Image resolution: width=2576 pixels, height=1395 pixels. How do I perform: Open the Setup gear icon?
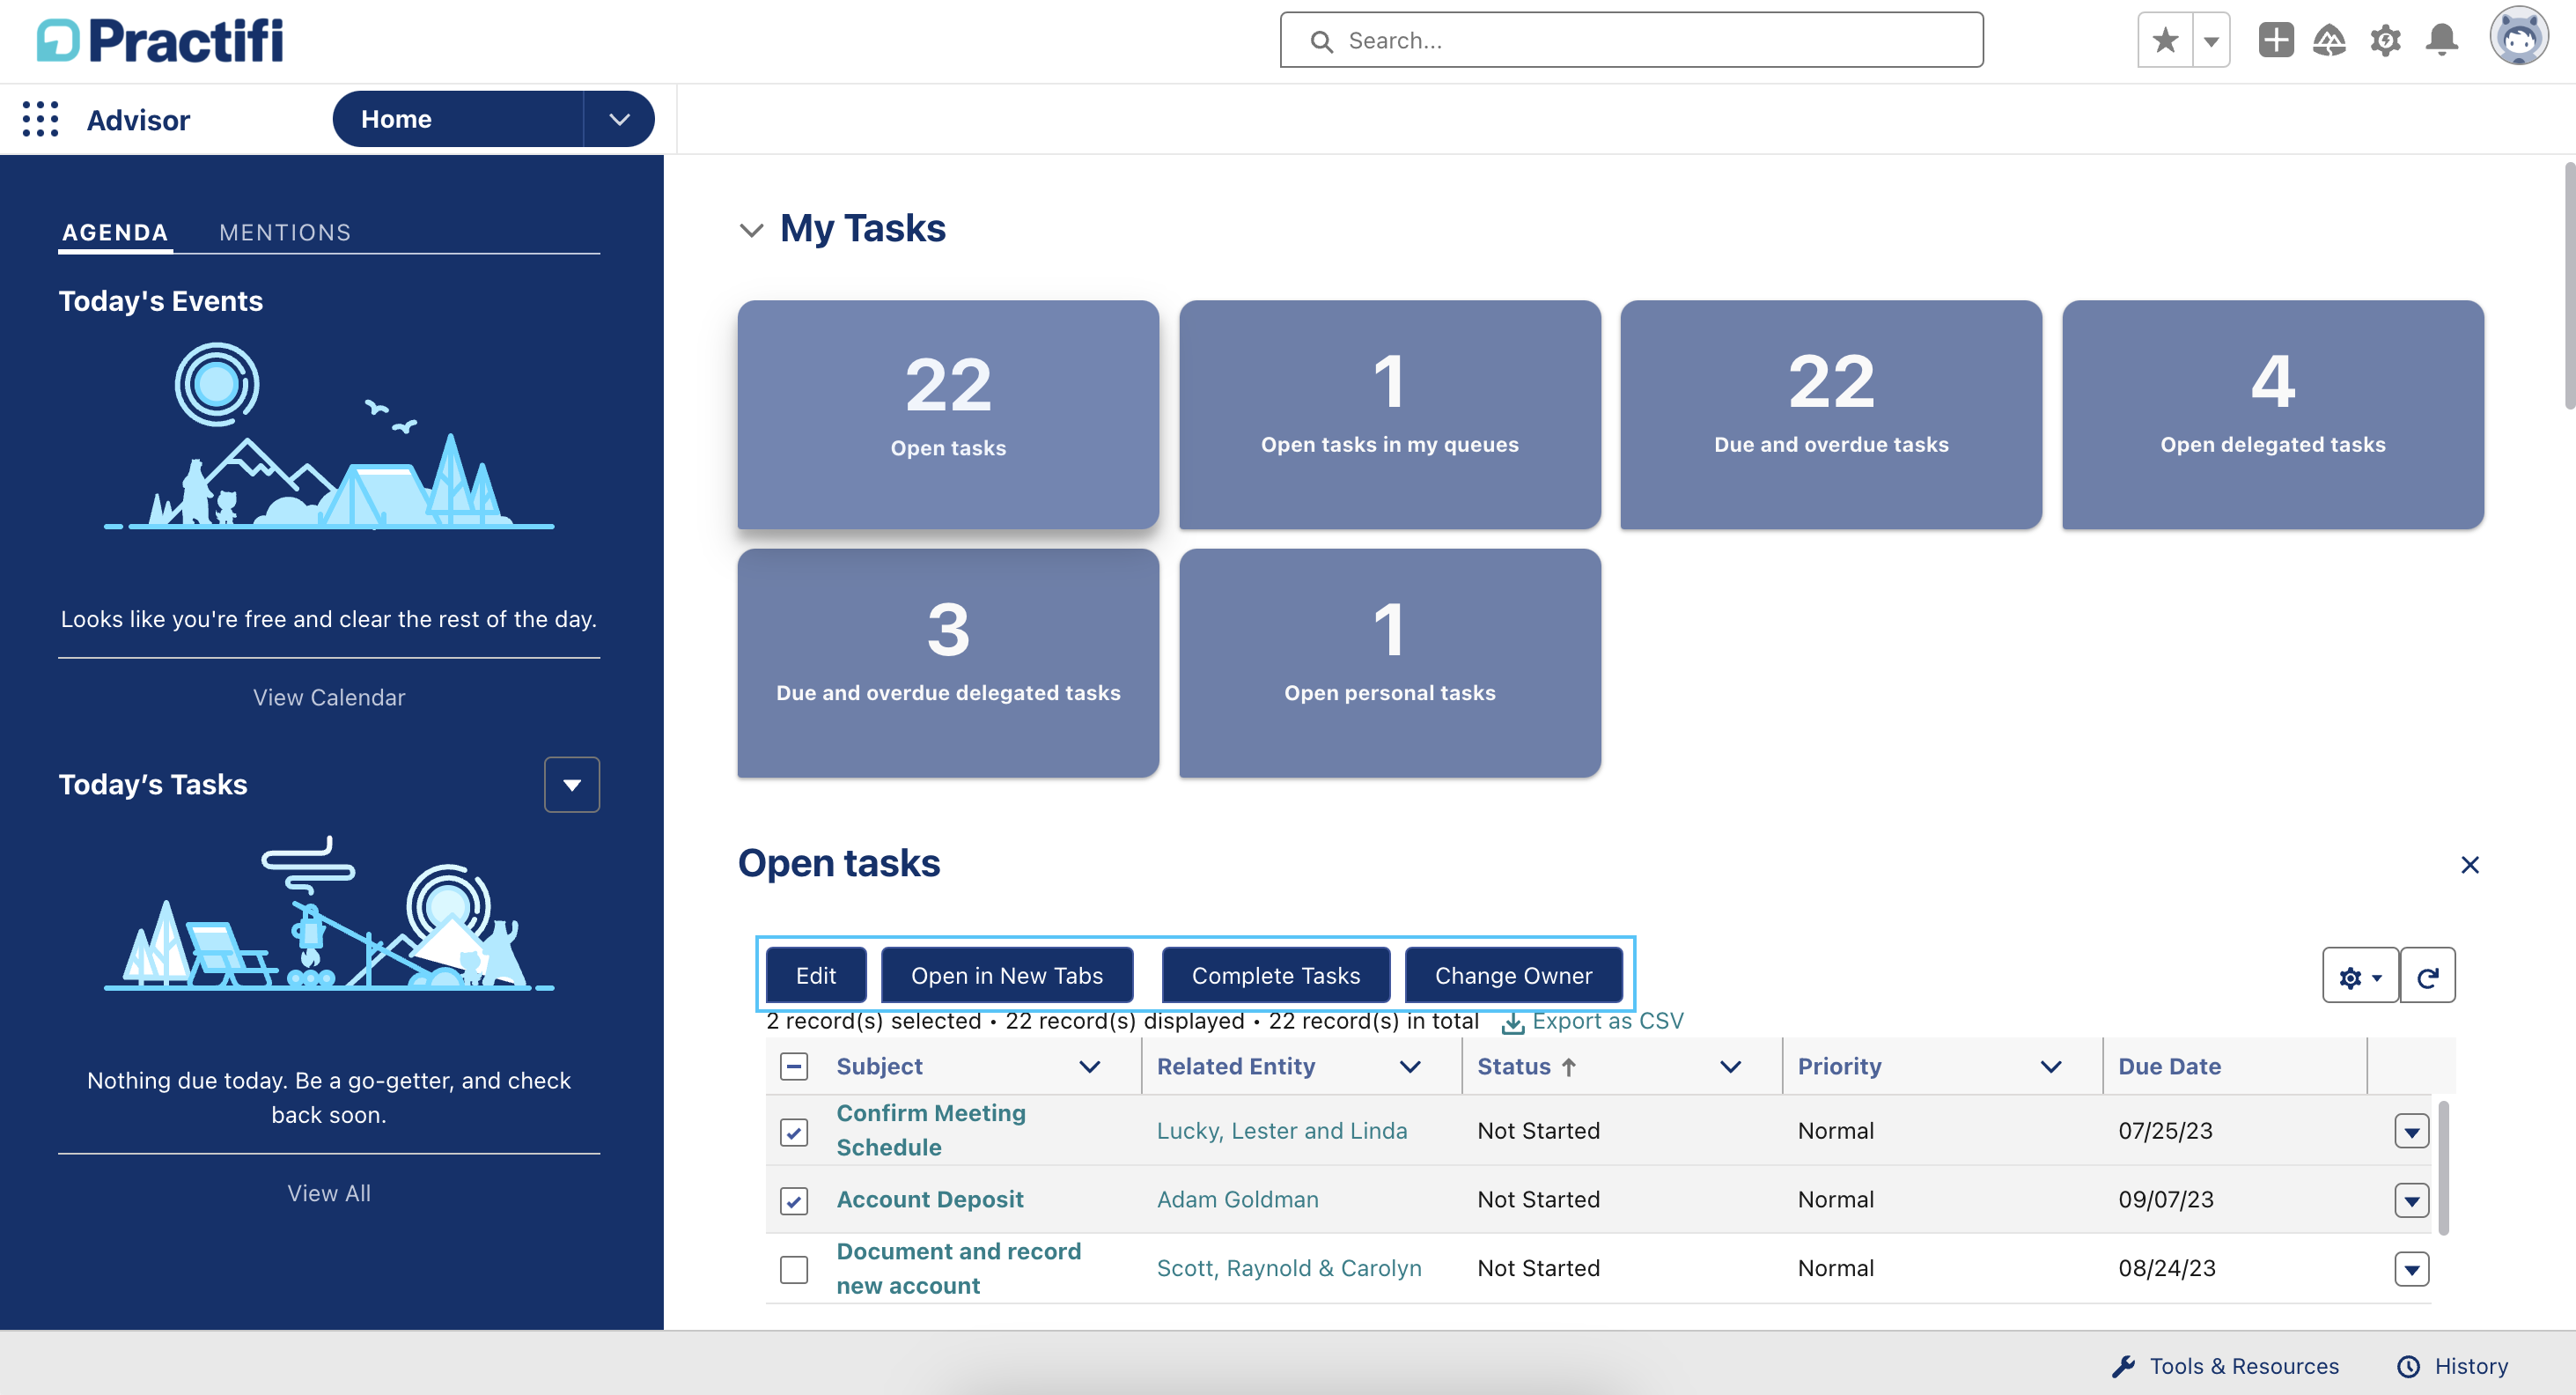[x=2385, y=40]
